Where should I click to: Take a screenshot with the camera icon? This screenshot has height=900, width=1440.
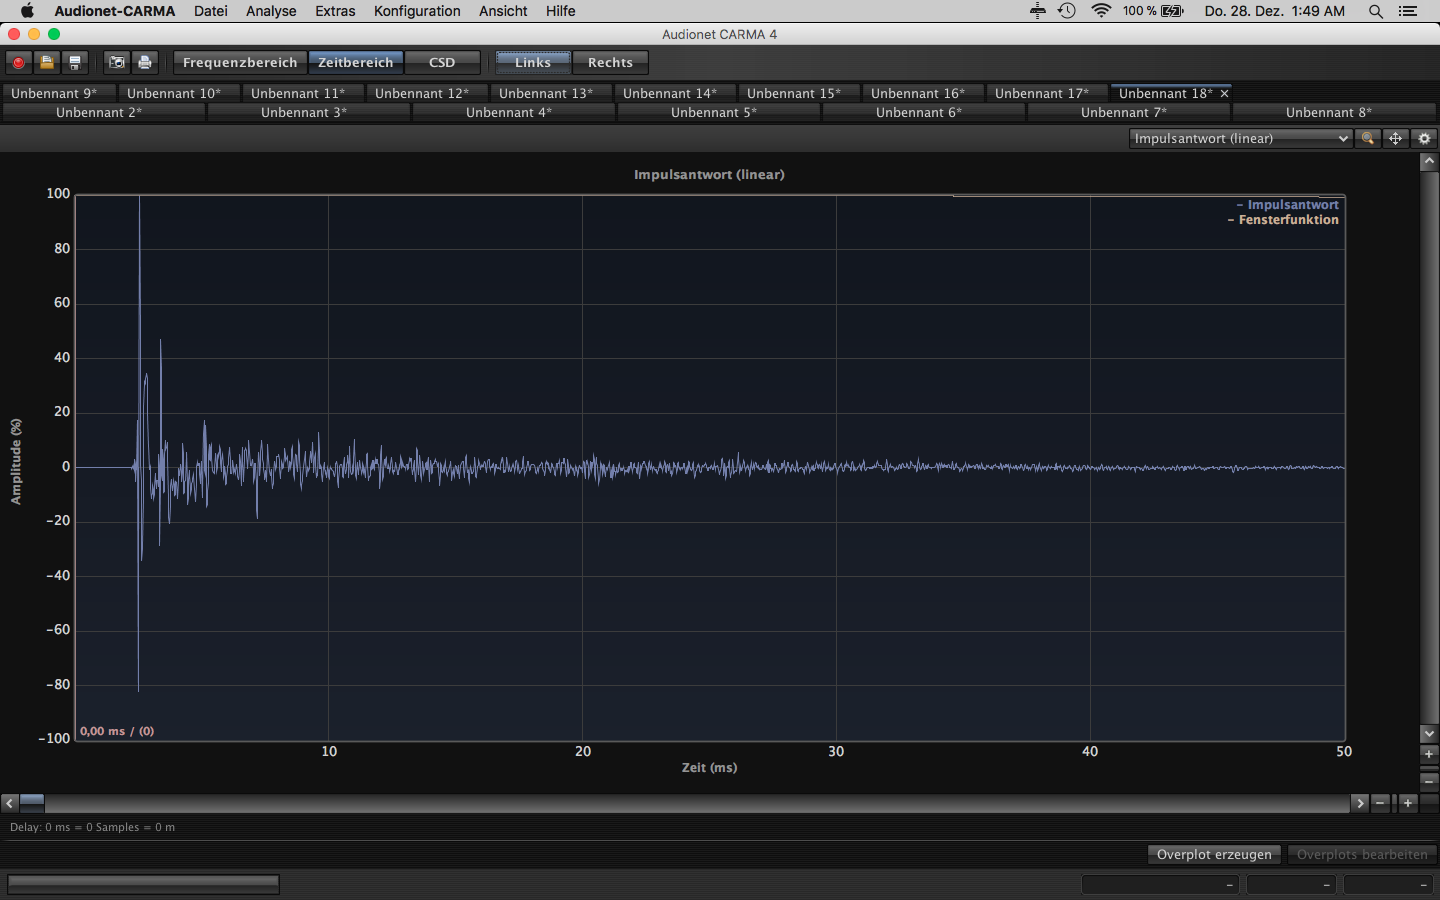tap(117, 62)
